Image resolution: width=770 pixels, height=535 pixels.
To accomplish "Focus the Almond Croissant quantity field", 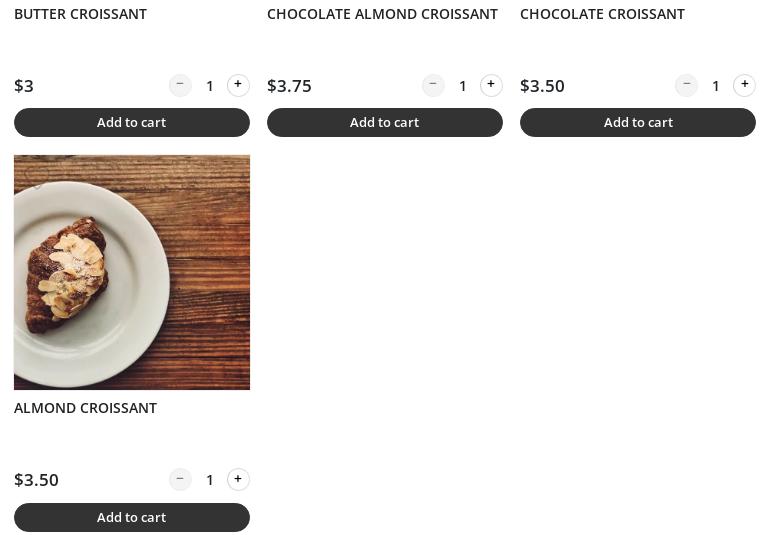I will [x=209, y=480].
